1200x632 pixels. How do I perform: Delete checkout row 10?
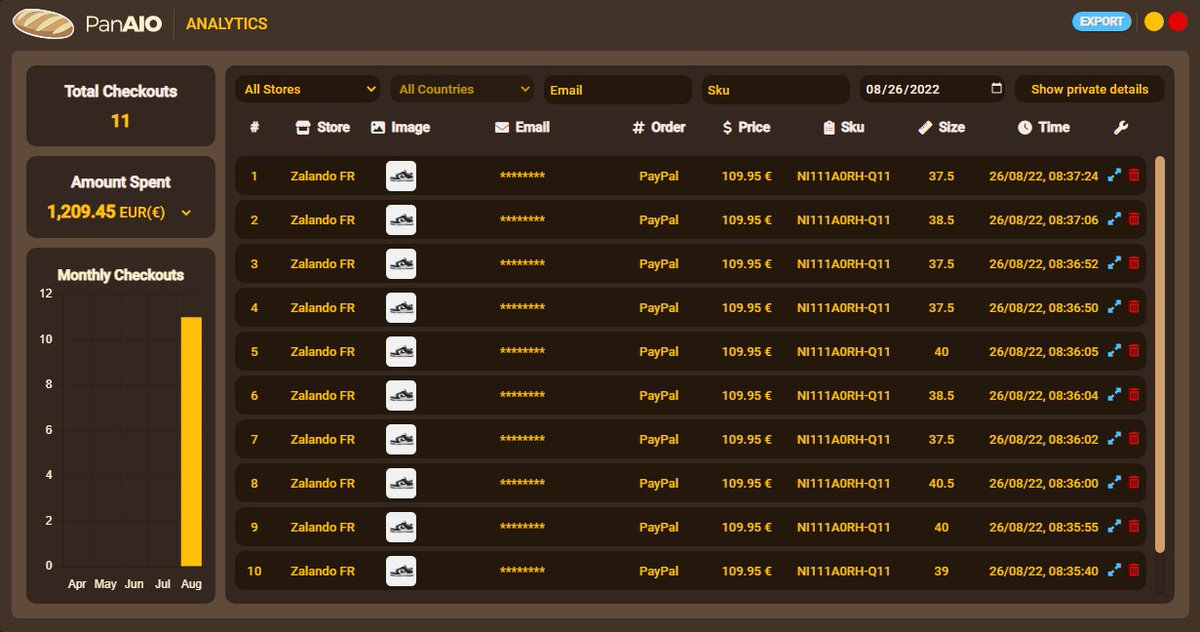(x=1134, y=571)
